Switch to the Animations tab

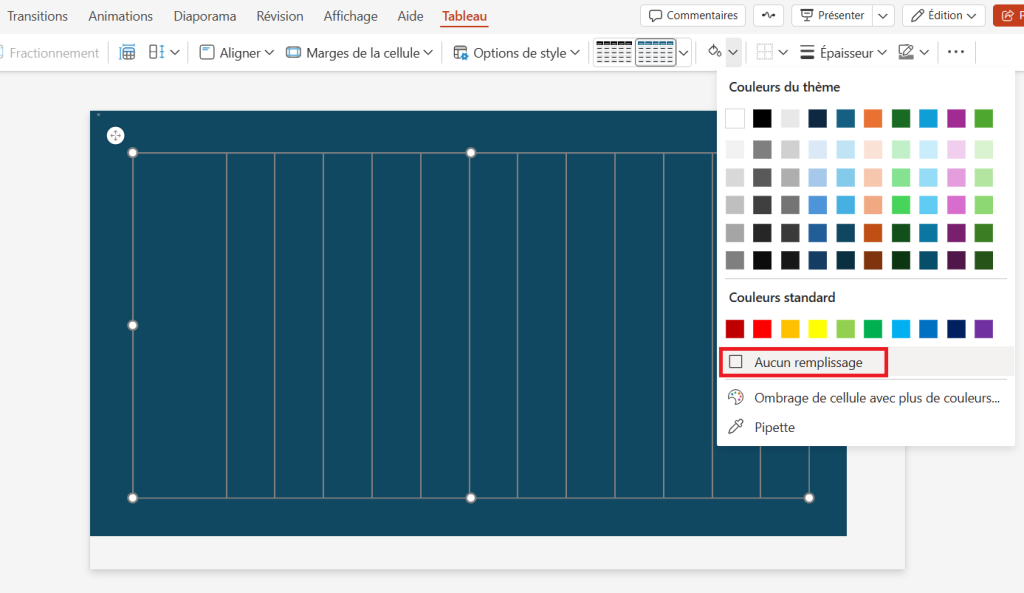120,16
